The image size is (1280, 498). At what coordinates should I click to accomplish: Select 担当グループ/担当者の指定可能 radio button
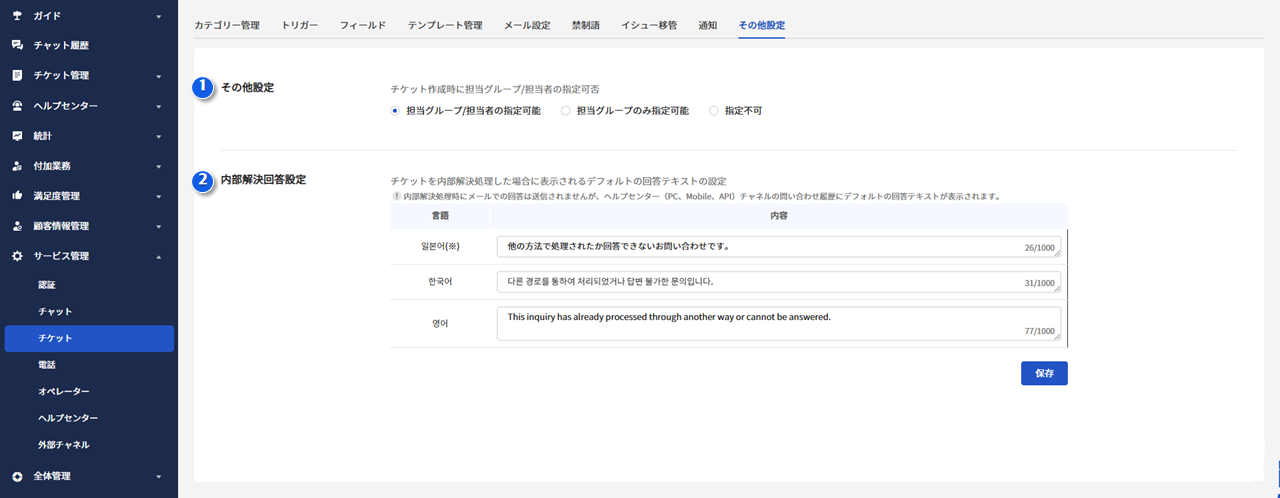coord(395,110)
